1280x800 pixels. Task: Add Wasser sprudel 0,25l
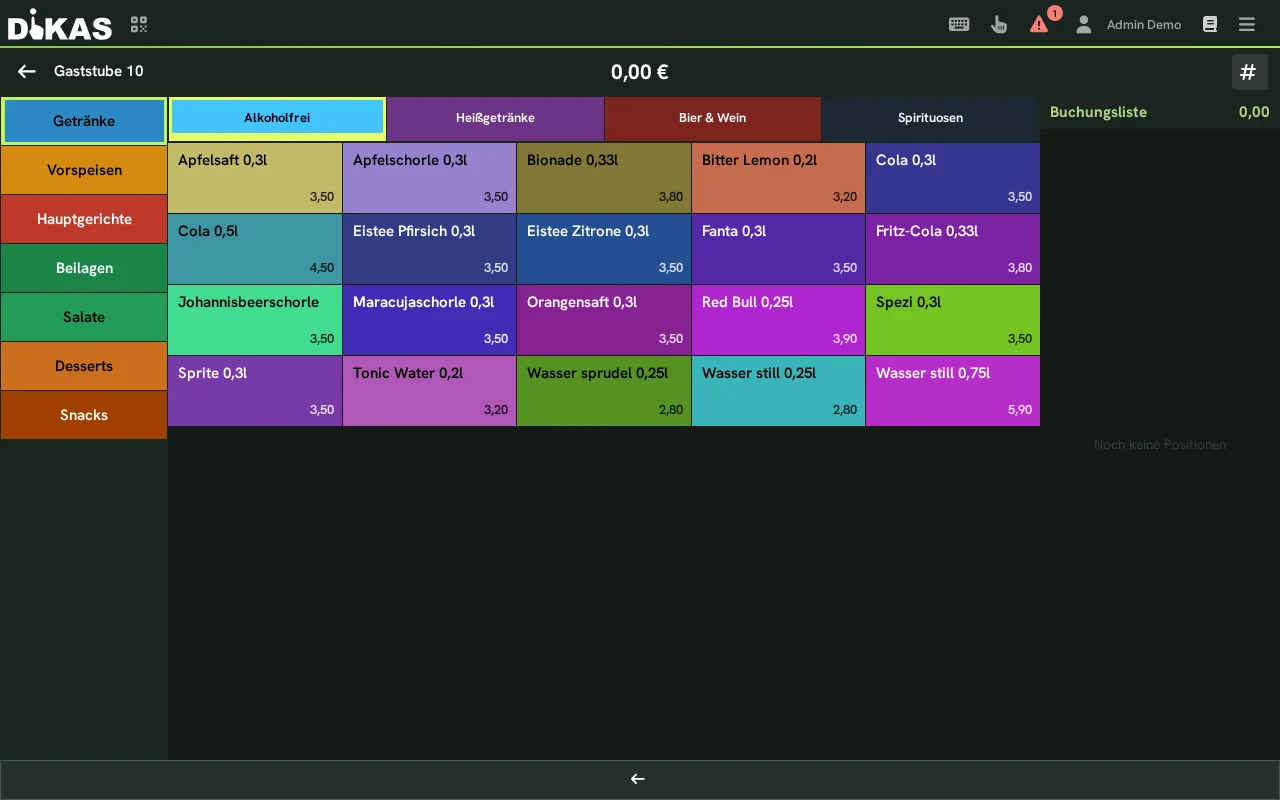604,391
